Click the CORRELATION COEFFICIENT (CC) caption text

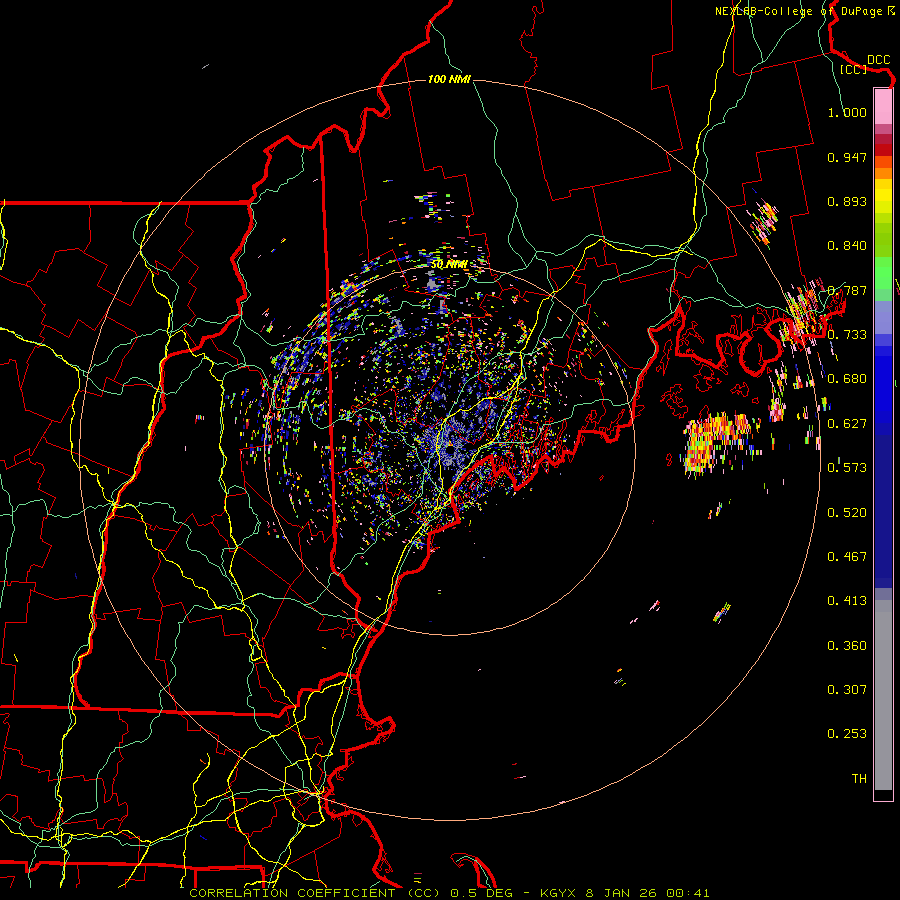315,893
